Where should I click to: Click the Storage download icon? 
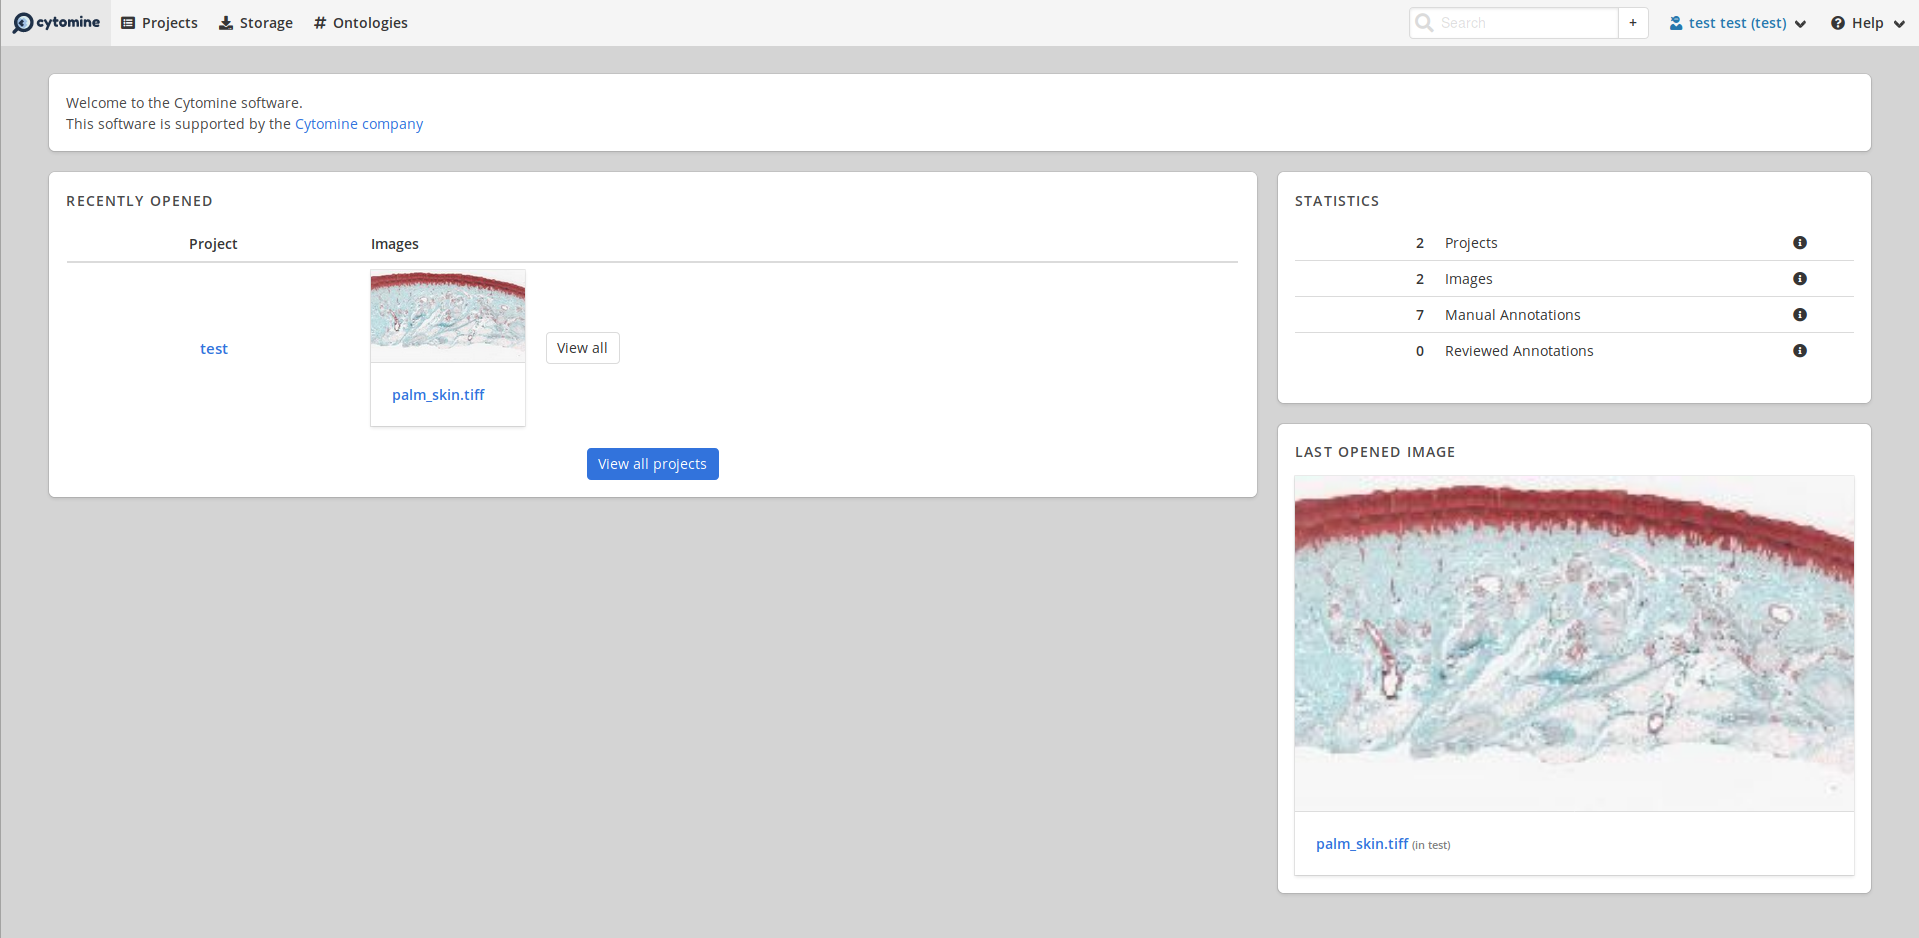(224, 22)
